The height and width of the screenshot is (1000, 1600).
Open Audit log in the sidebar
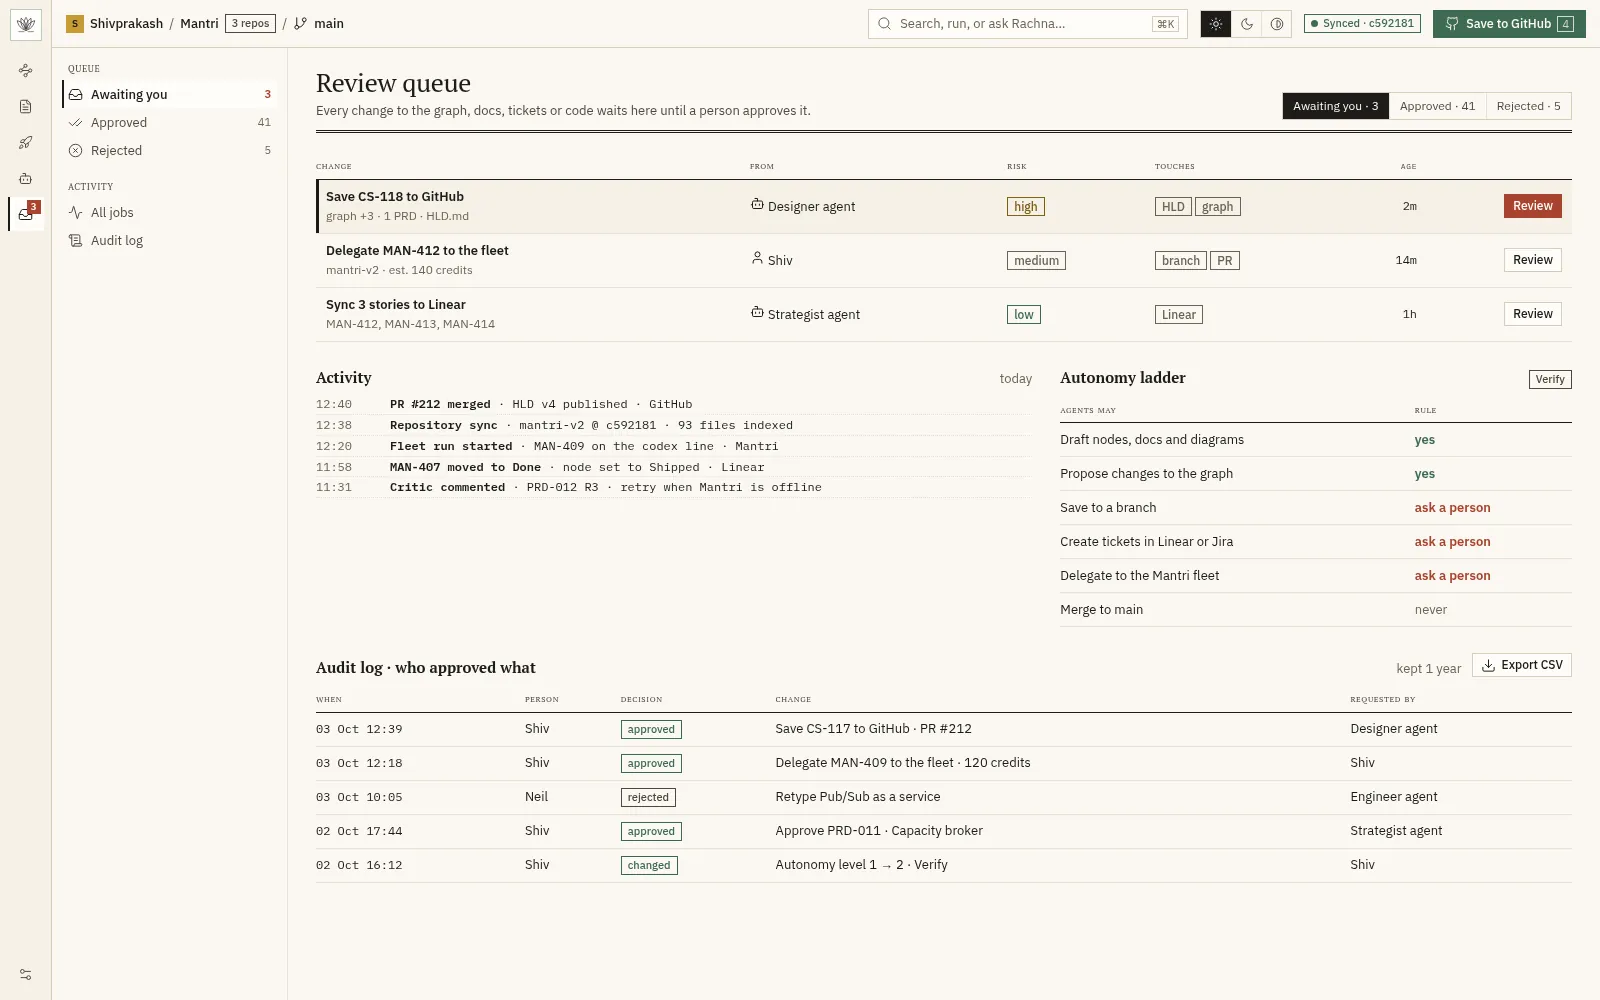(169, 240)
